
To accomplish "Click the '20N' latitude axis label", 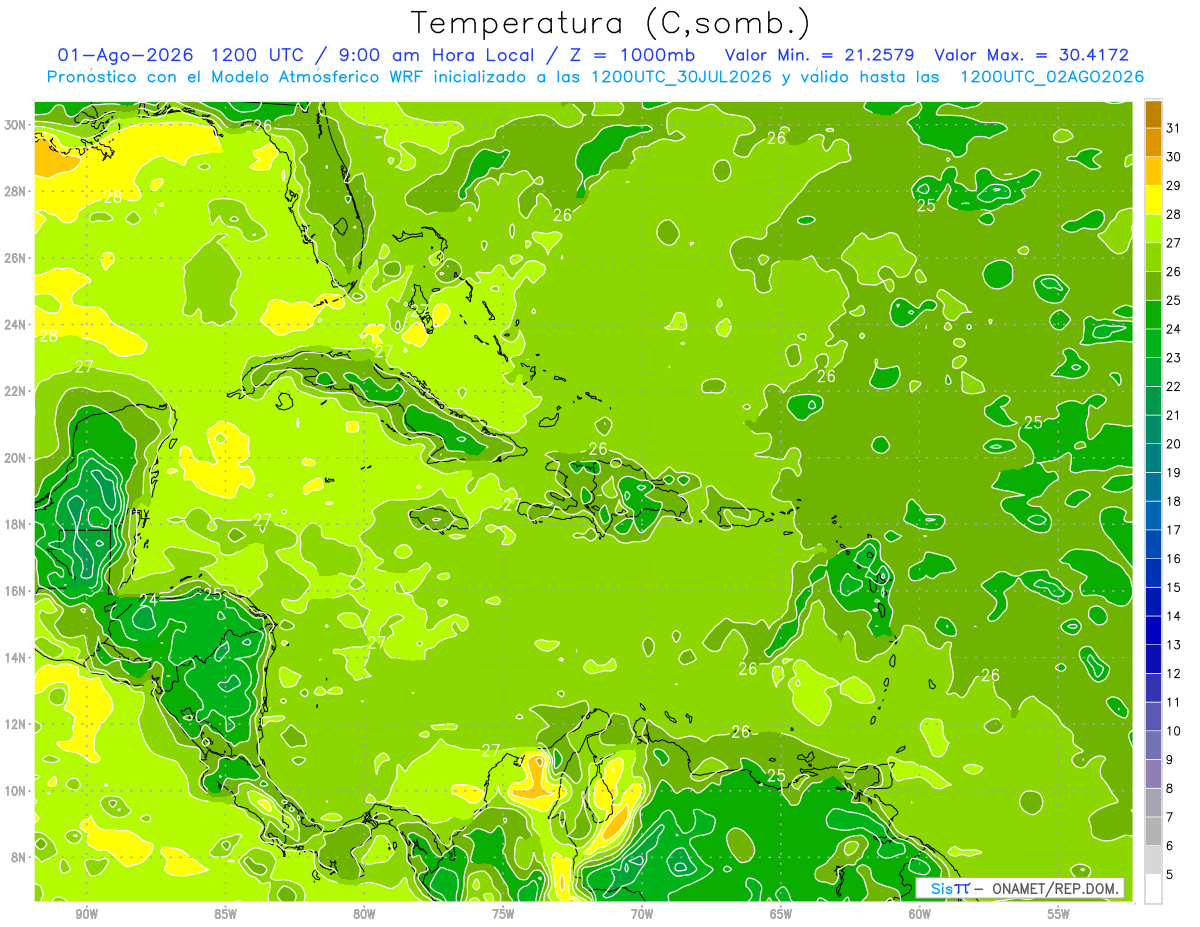I will point(16,458).
